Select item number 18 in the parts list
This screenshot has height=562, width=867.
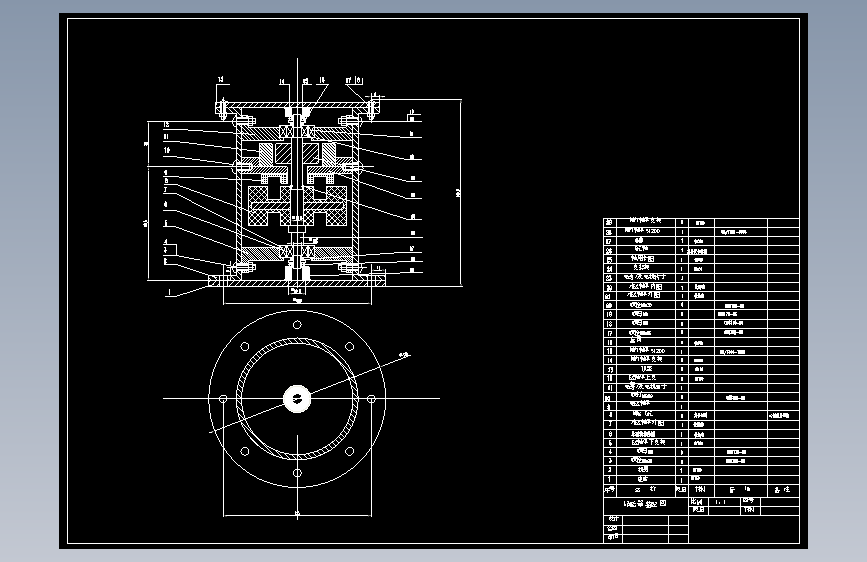click(609, 324)
